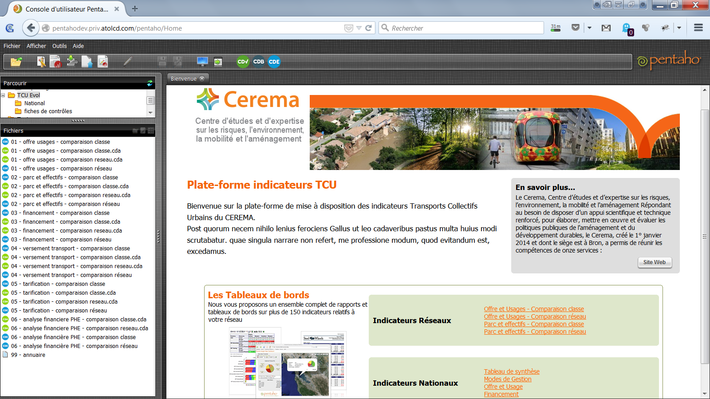Open dropdown arrow next to Firebug icon
The height and width of the screenshot is (399, 710).
coord(679,28)
